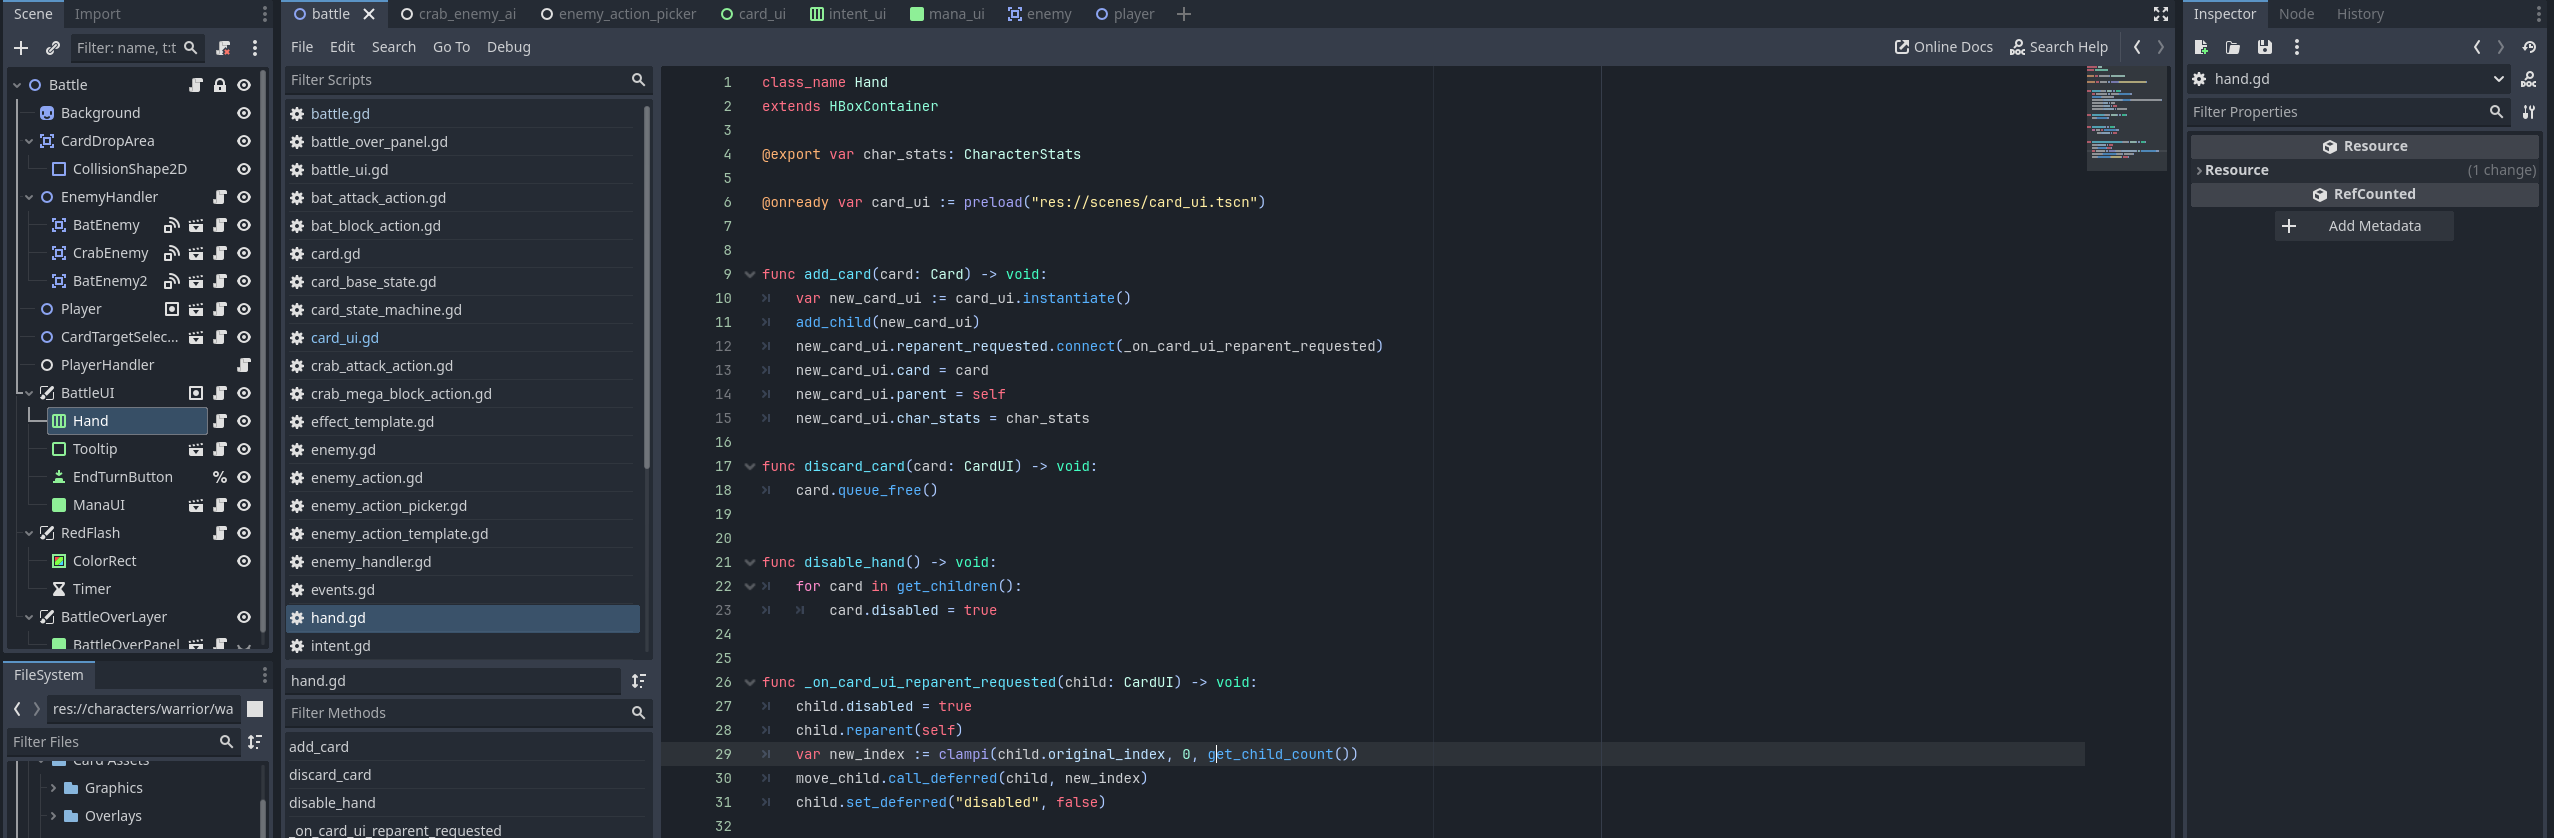2554x838 pixels.
Task: Toggle alphabetical sorting of methods list
Action: coord(639,681)
